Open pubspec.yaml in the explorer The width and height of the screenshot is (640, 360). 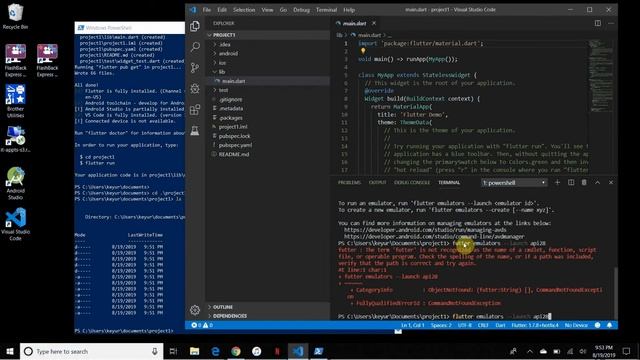tap(268, 145)
